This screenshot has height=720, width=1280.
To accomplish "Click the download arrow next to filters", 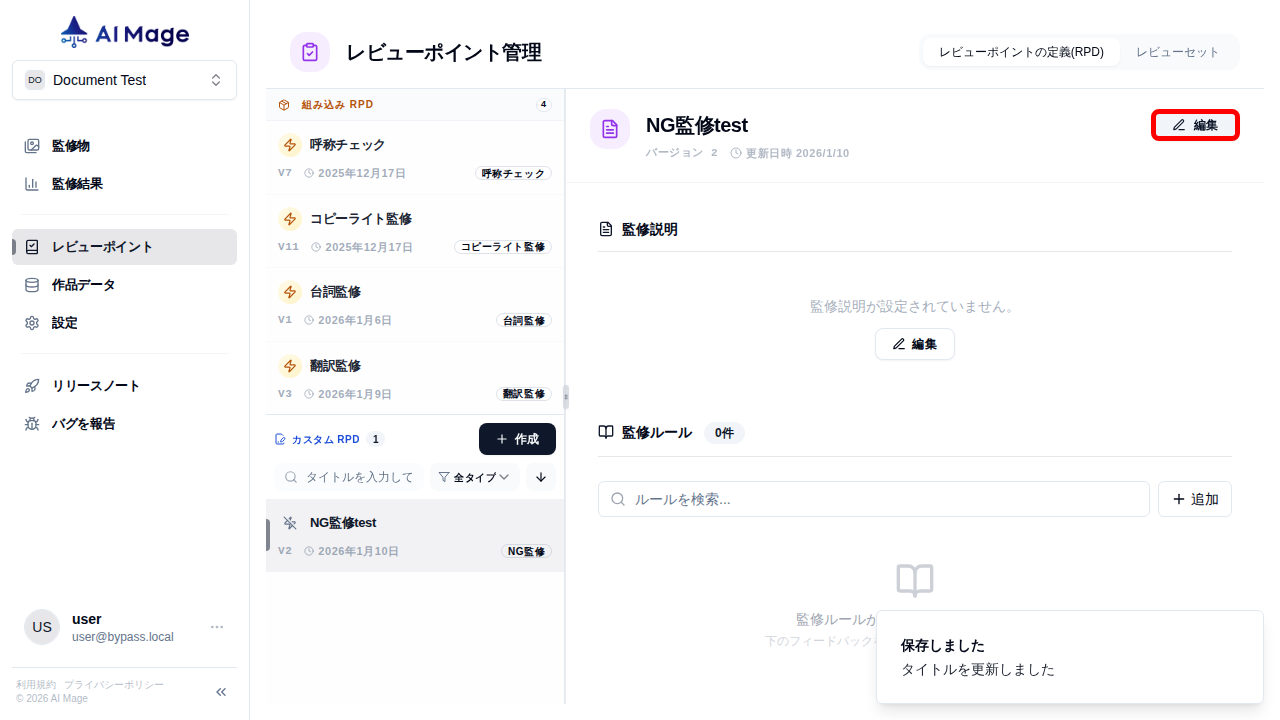I will coord(540,477).
